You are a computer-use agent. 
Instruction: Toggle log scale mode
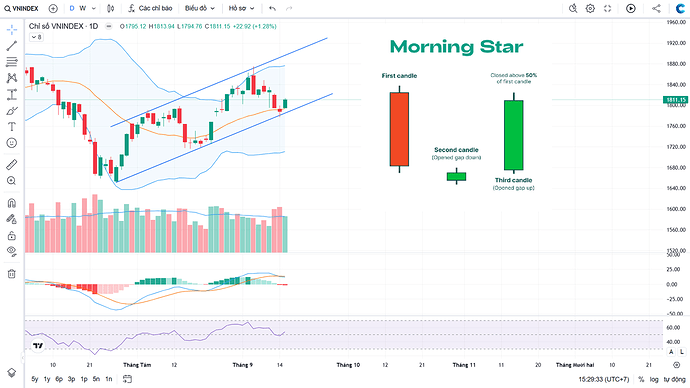point(654,379)
